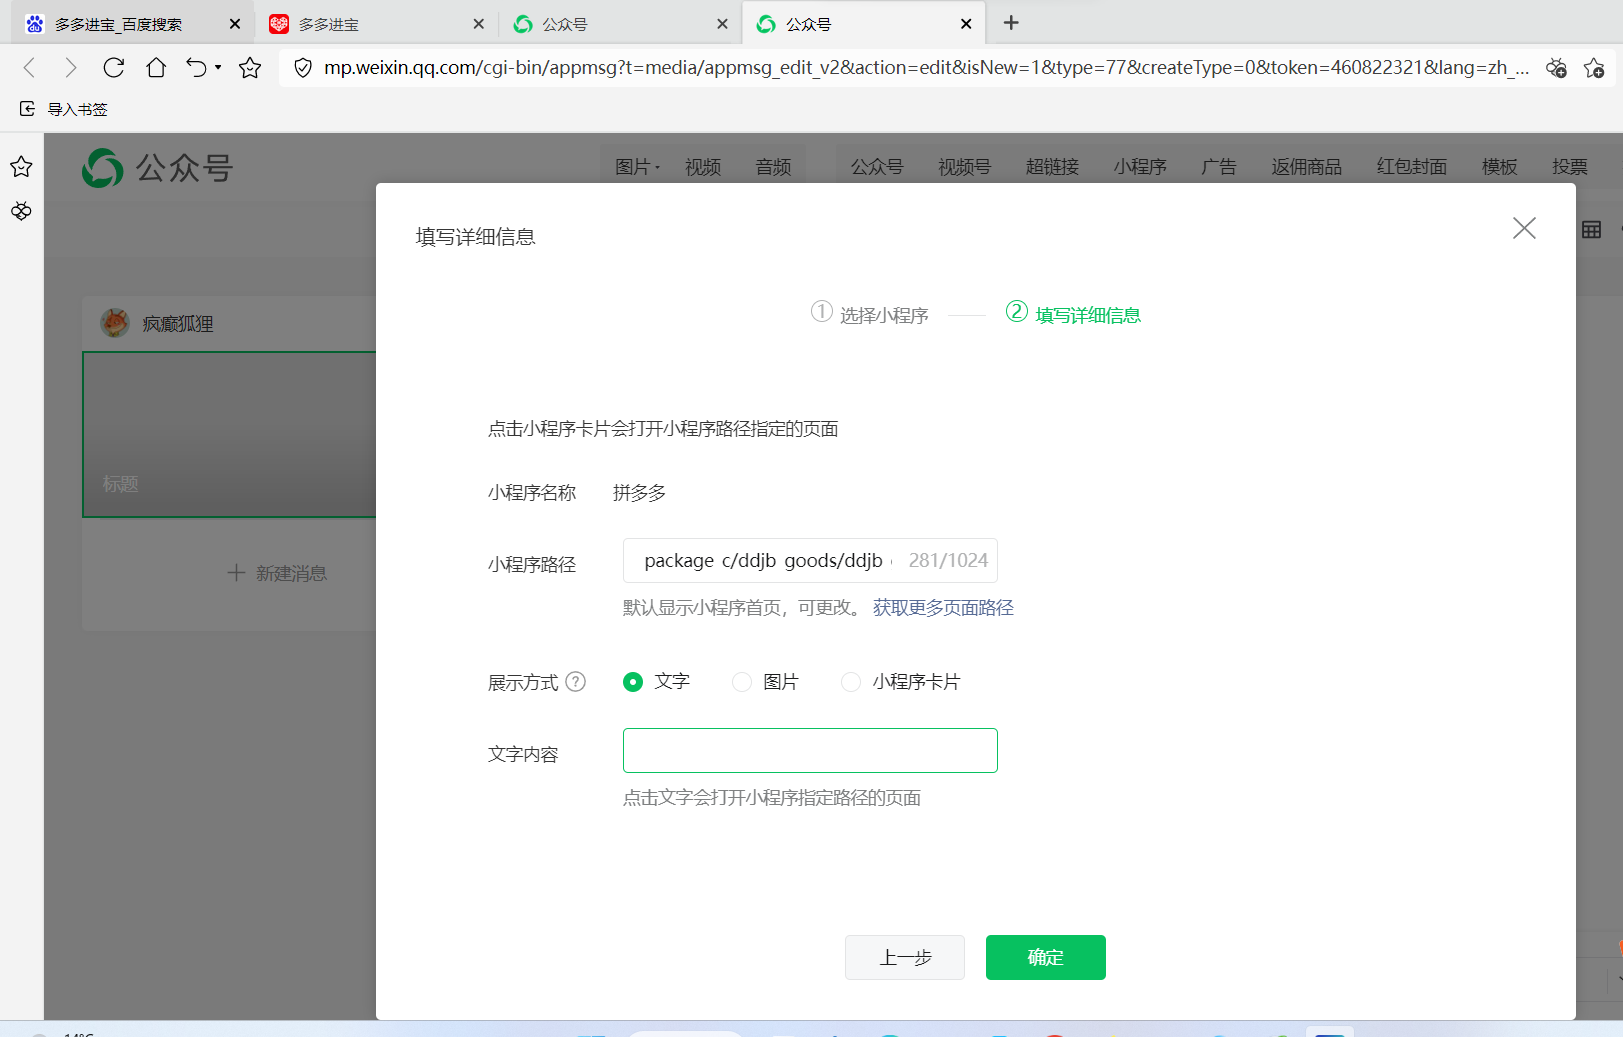Insert 音频 from toolbar
Screen dimensions: 1623x1037
[773, 167]
